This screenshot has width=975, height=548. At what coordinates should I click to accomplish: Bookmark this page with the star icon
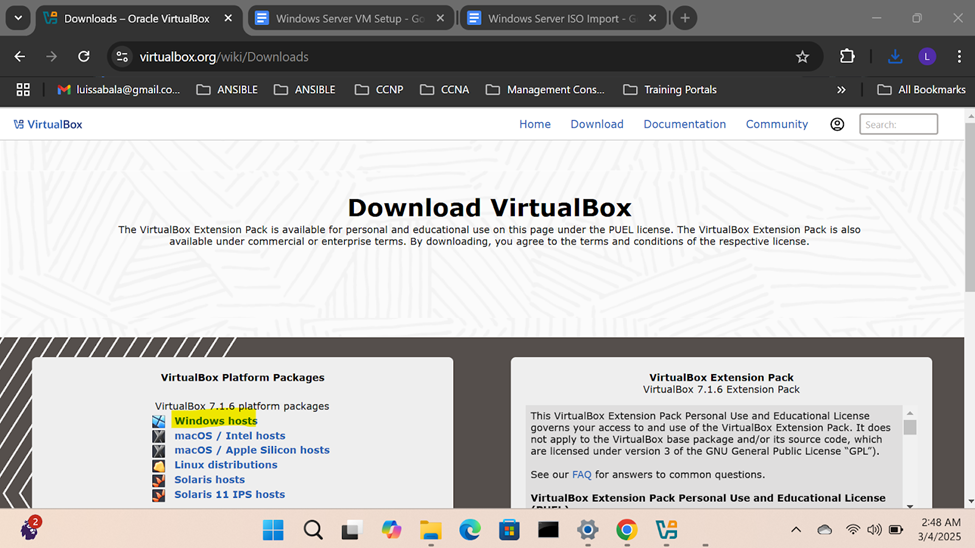[x=802, y=57]
